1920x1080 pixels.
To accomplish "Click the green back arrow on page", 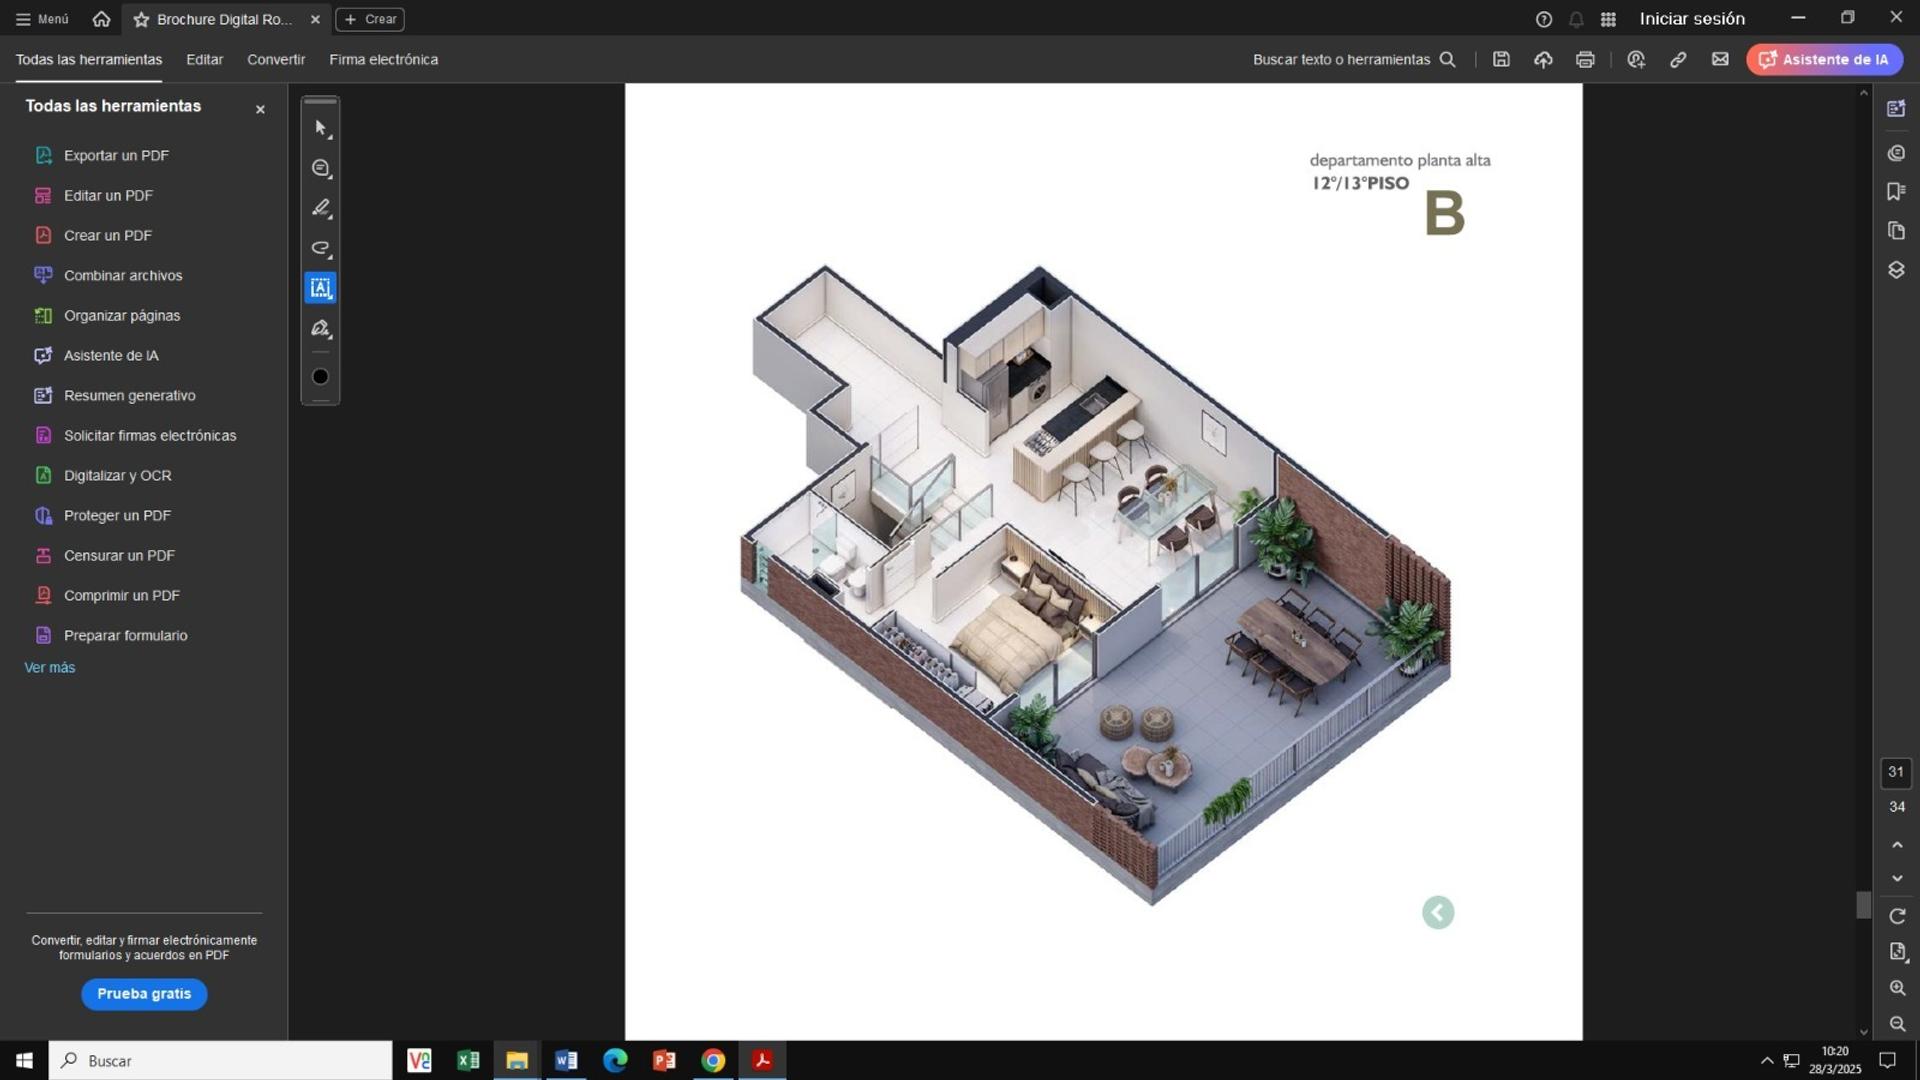I will [x=1438, y=912].
